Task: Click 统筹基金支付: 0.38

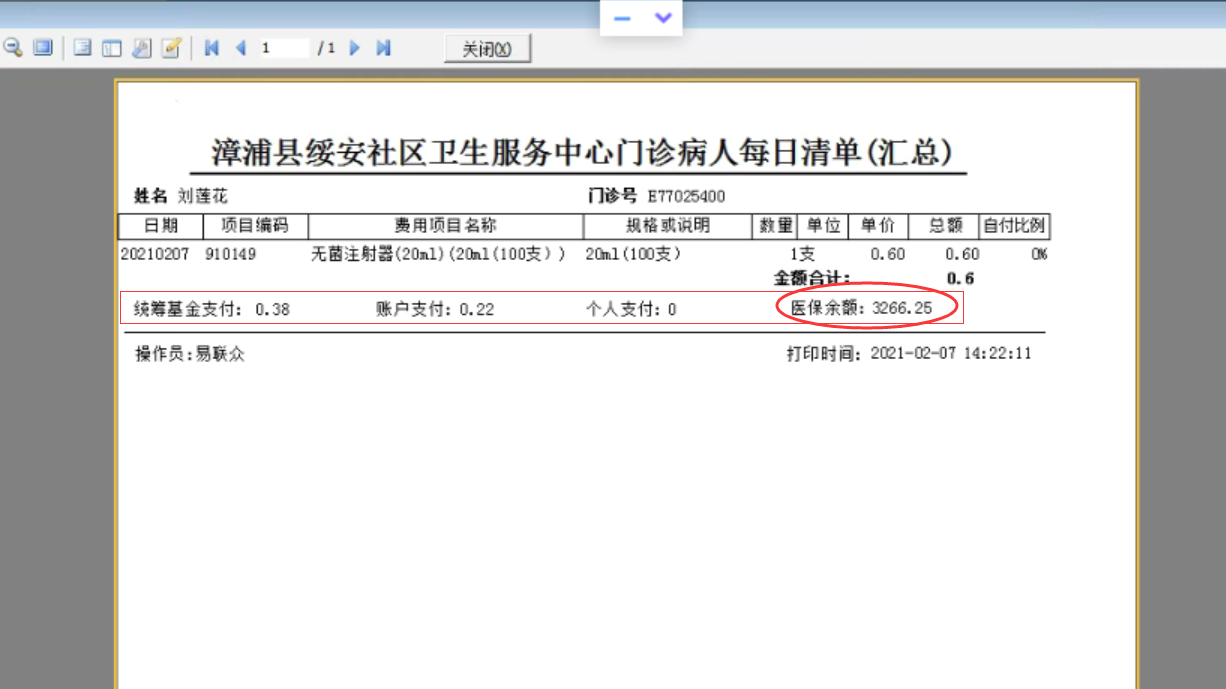Action: [x=212, y=309]
